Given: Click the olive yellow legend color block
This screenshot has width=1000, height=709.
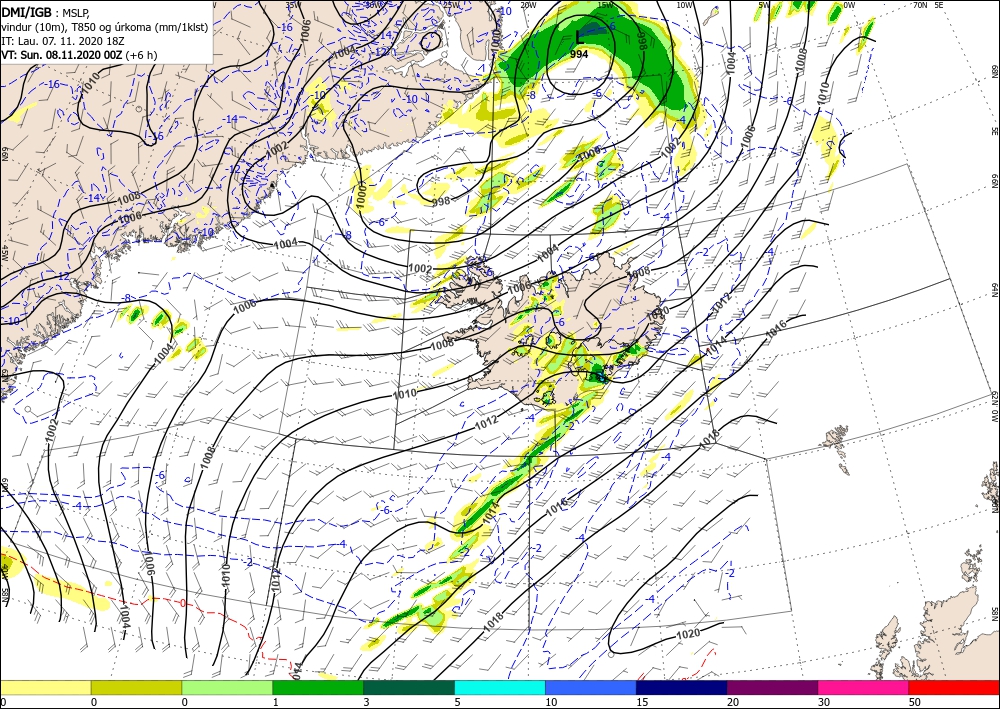Looking at the screenshot, I should pos(136,687).
